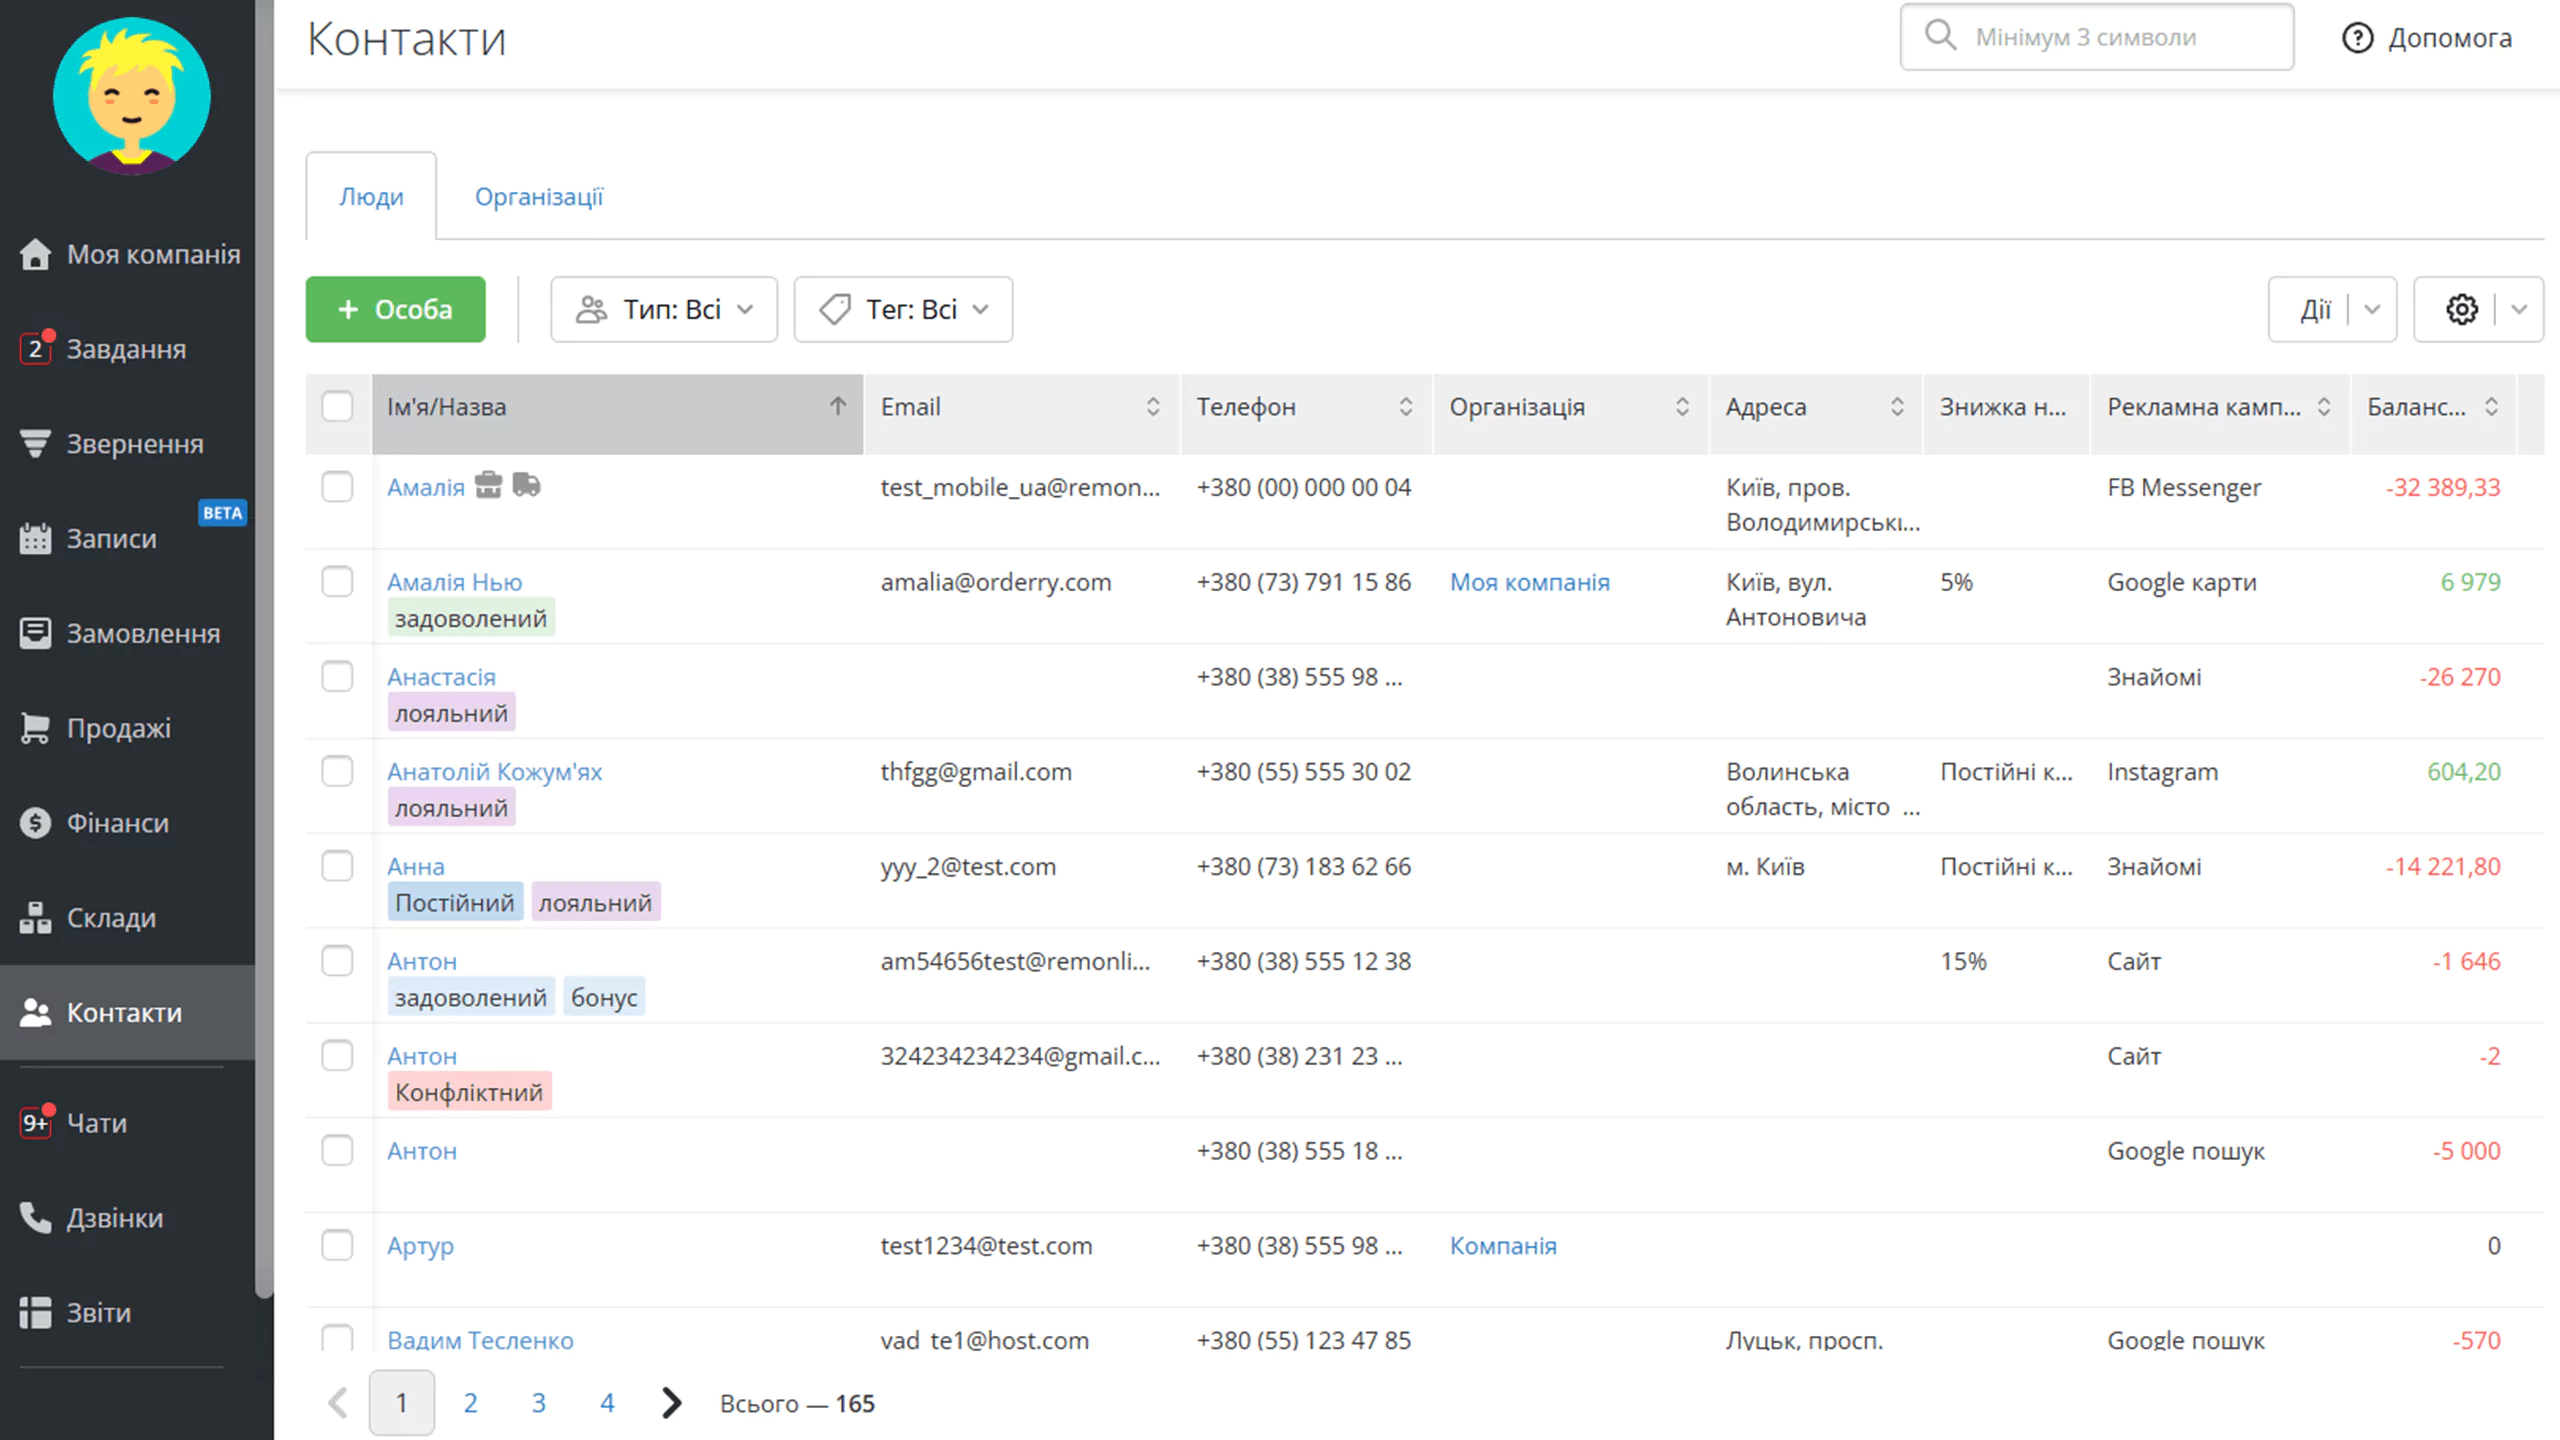Click sort arrows in Організація column
Image resolution: width=2560 pixels, height=1440 pixels.
[1682, 406]
